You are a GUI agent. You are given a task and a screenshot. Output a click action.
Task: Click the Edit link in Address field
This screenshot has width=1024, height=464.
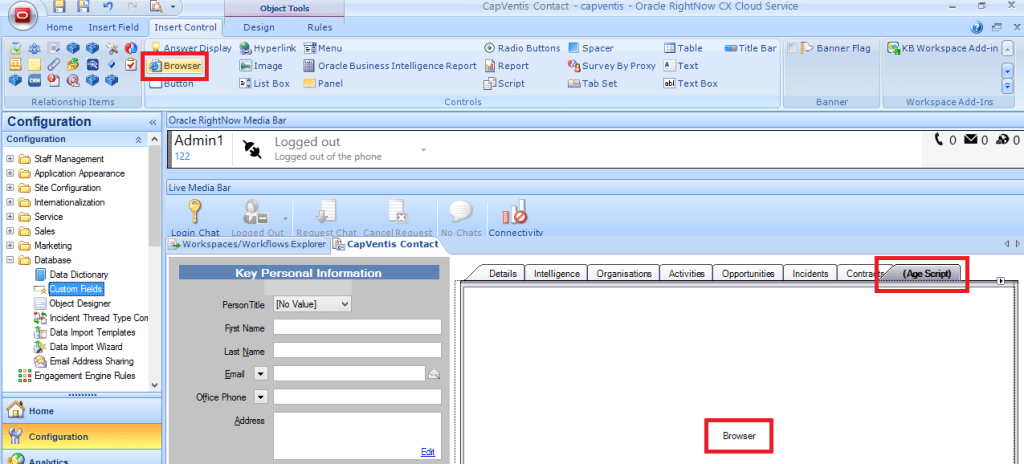(x=427, y=452)
